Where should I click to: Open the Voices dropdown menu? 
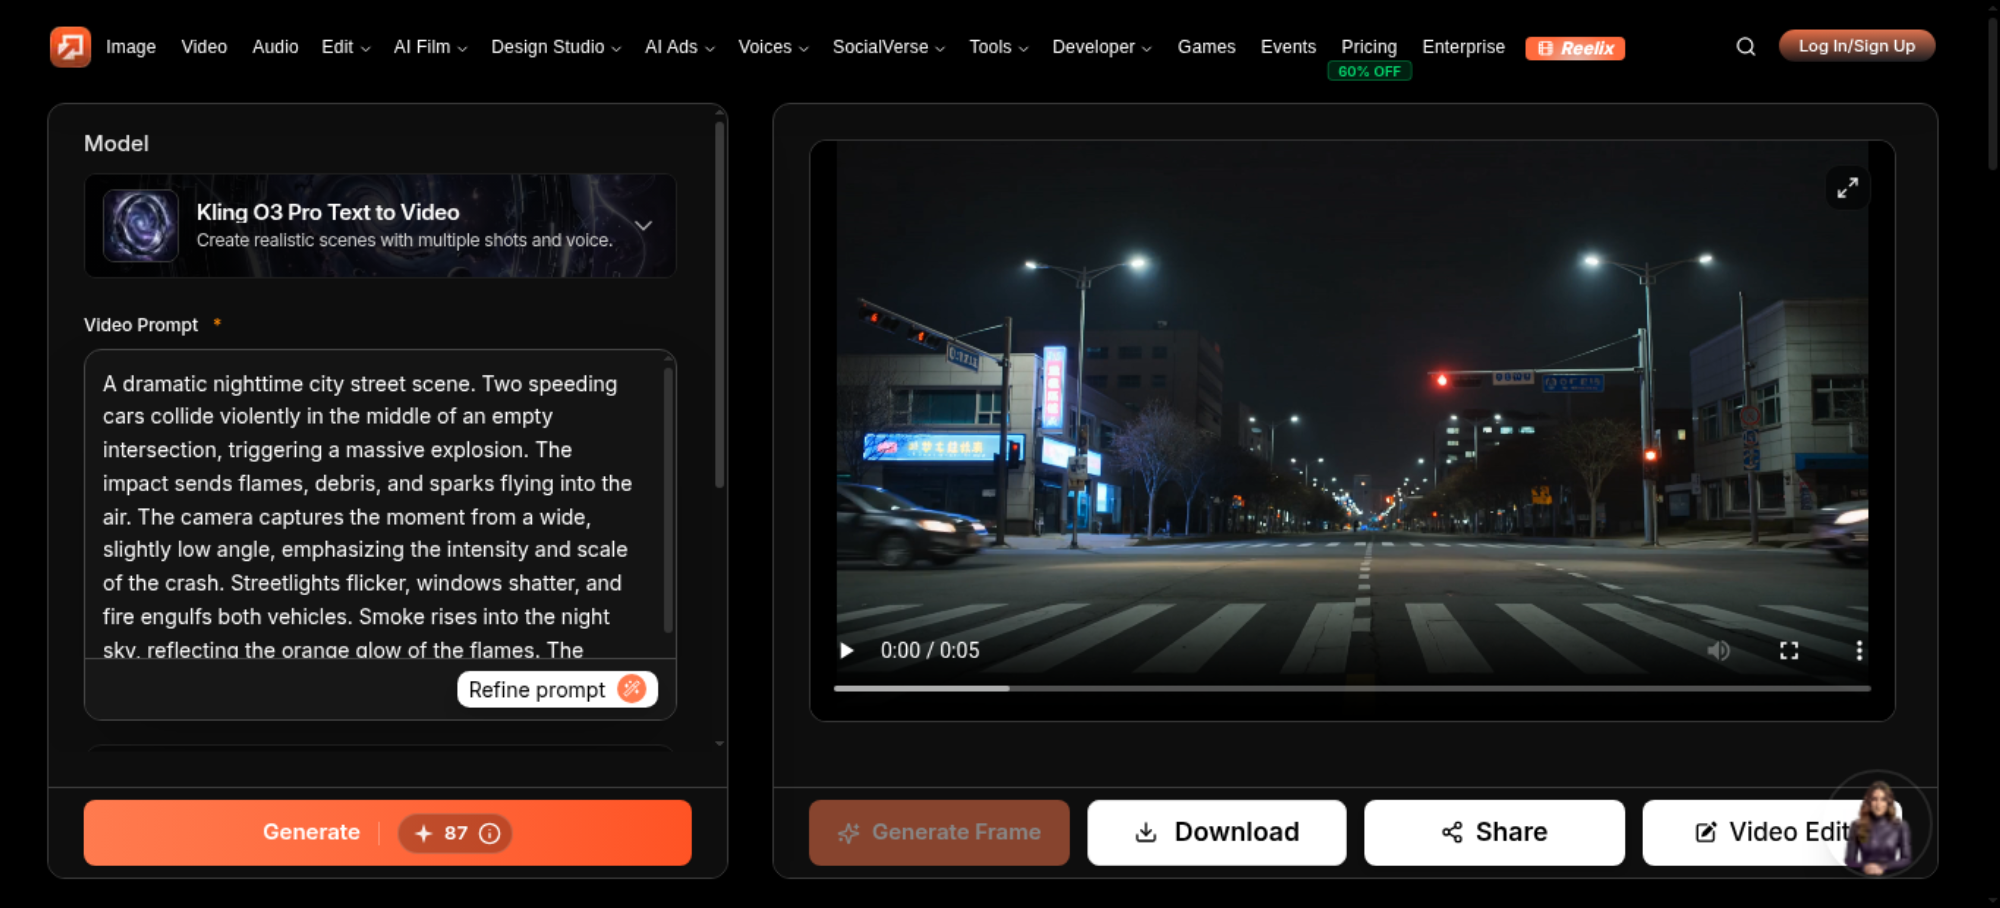773,47
